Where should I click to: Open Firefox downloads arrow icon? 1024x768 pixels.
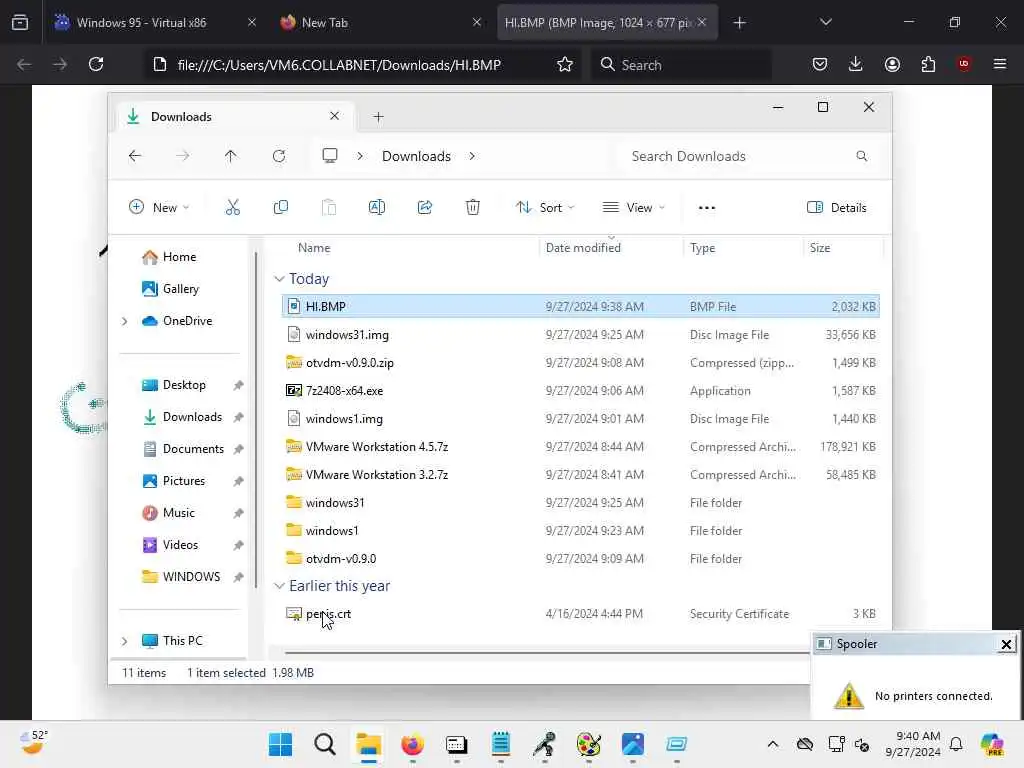point(856,64)
